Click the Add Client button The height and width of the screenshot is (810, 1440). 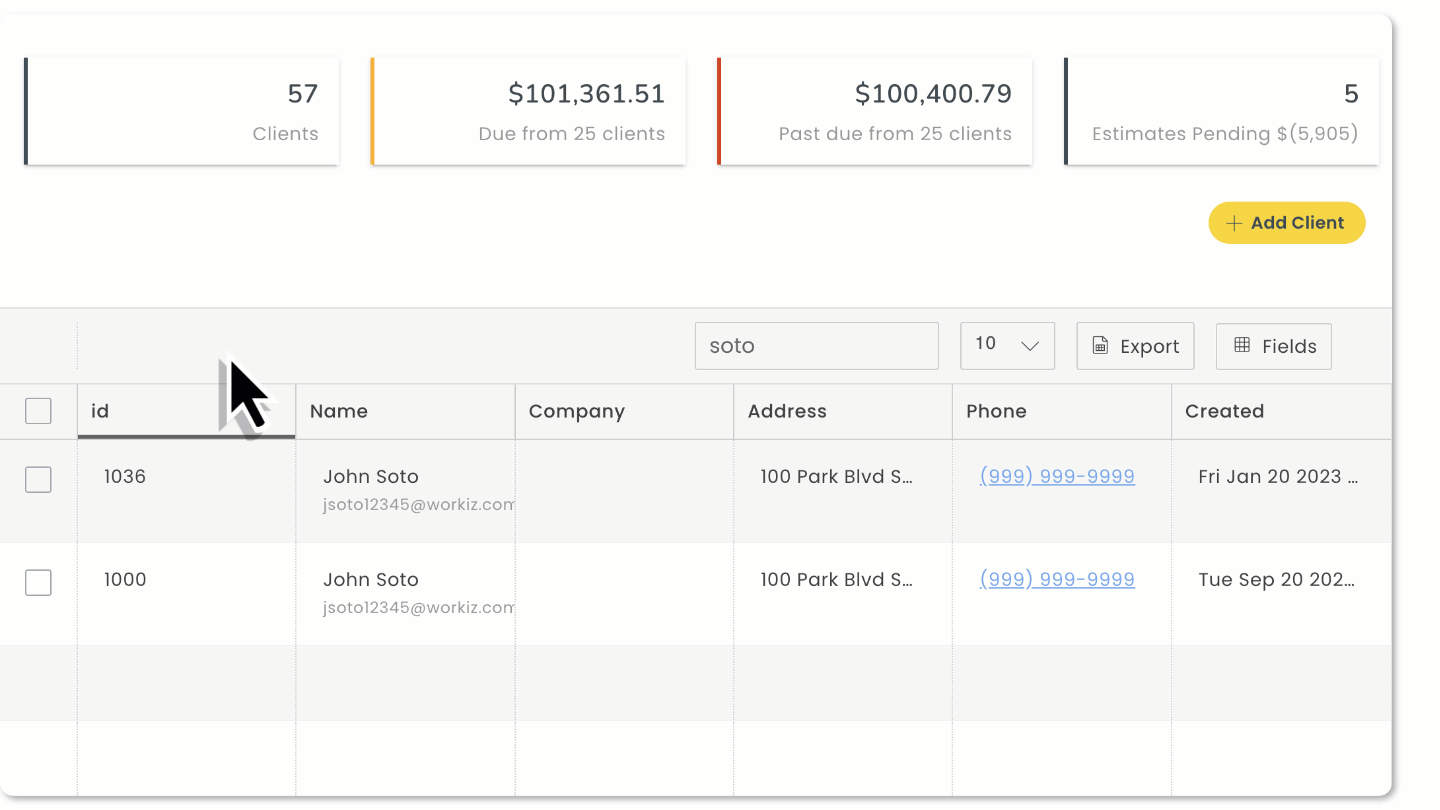pos(1287,223)
